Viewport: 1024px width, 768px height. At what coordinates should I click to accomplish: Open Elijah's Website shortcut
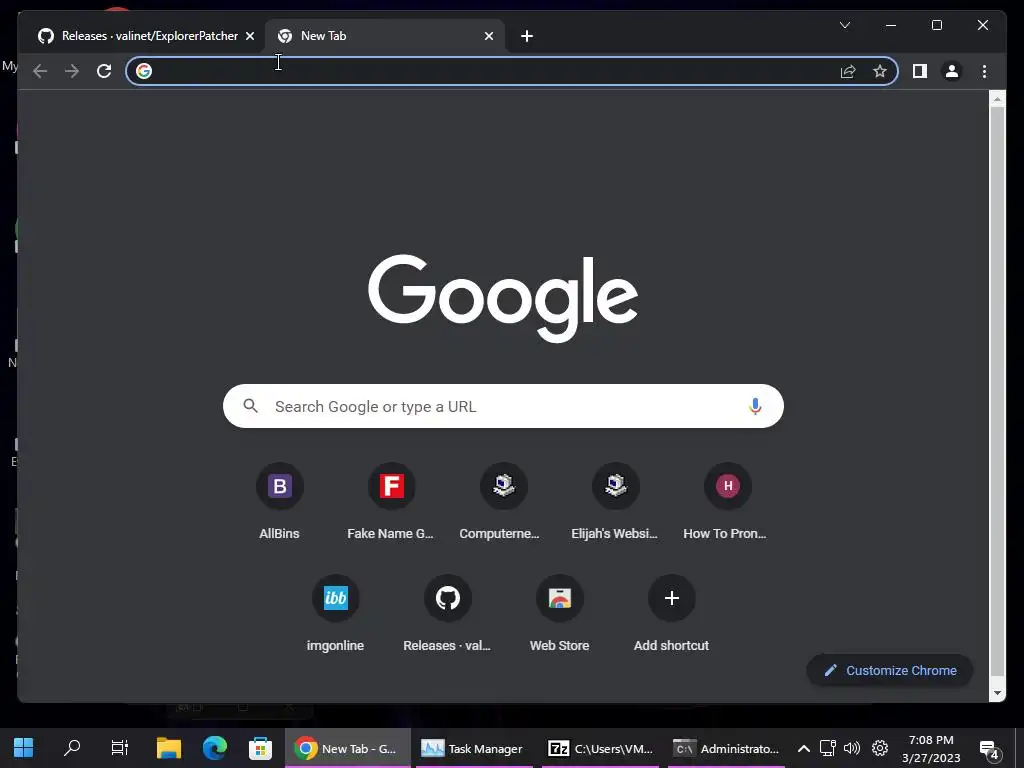(x=615, y=502)
